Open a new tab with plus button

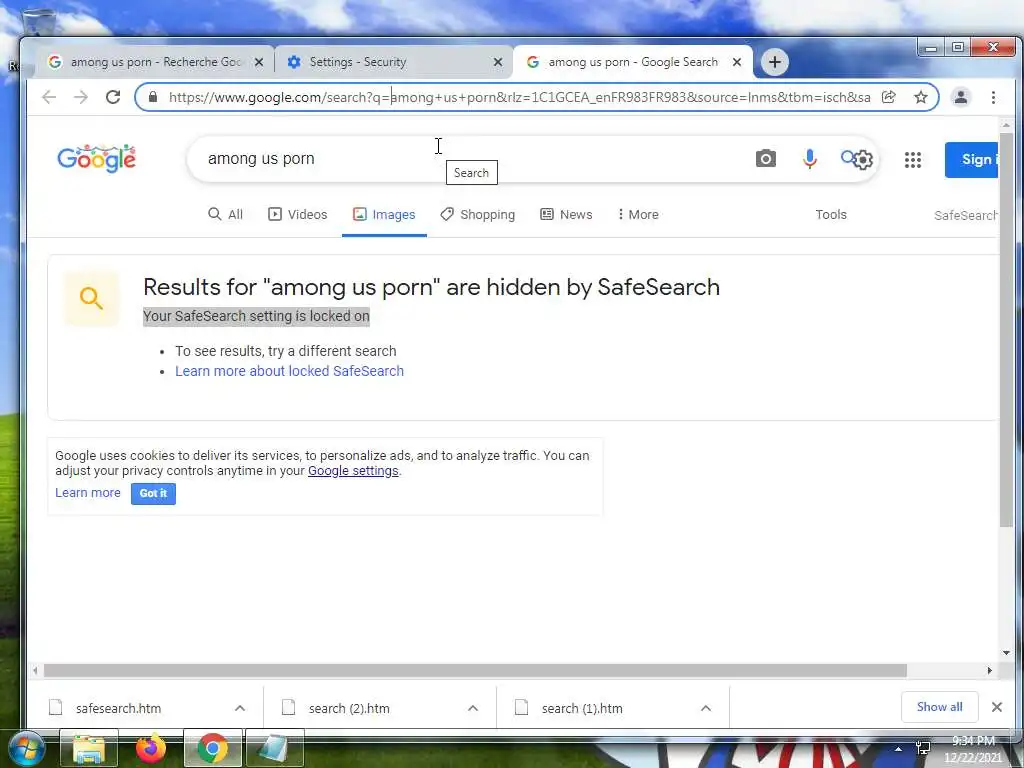(x=775, y=62)
